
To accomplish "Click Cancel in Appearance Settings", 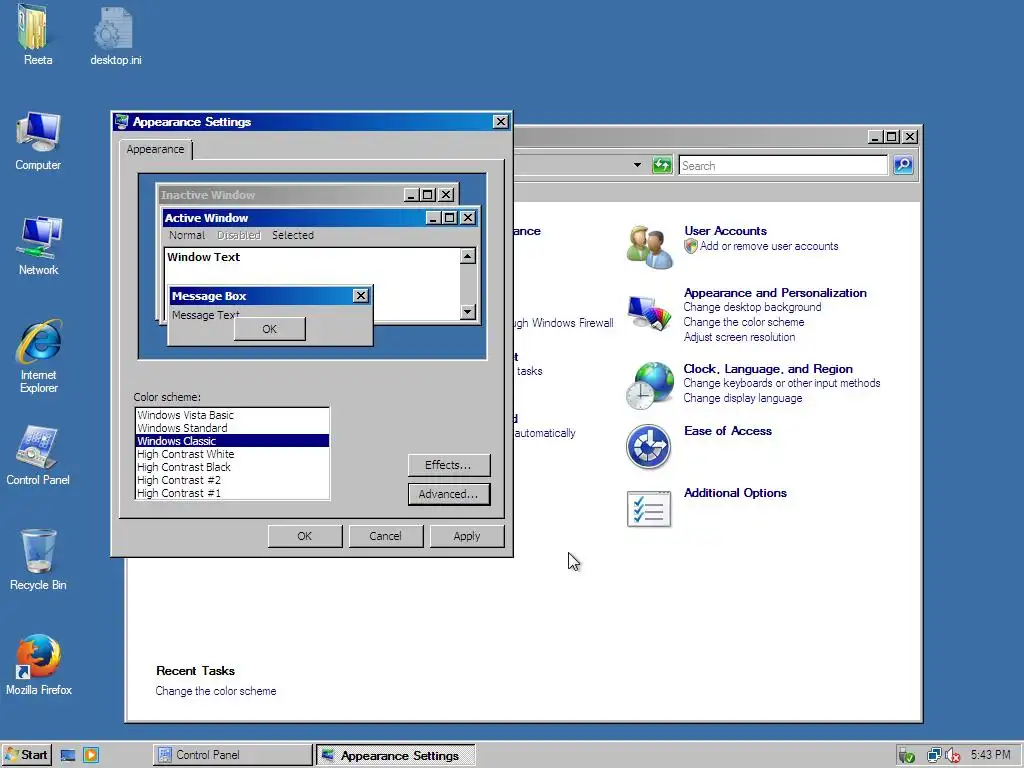I will point(385,536).
